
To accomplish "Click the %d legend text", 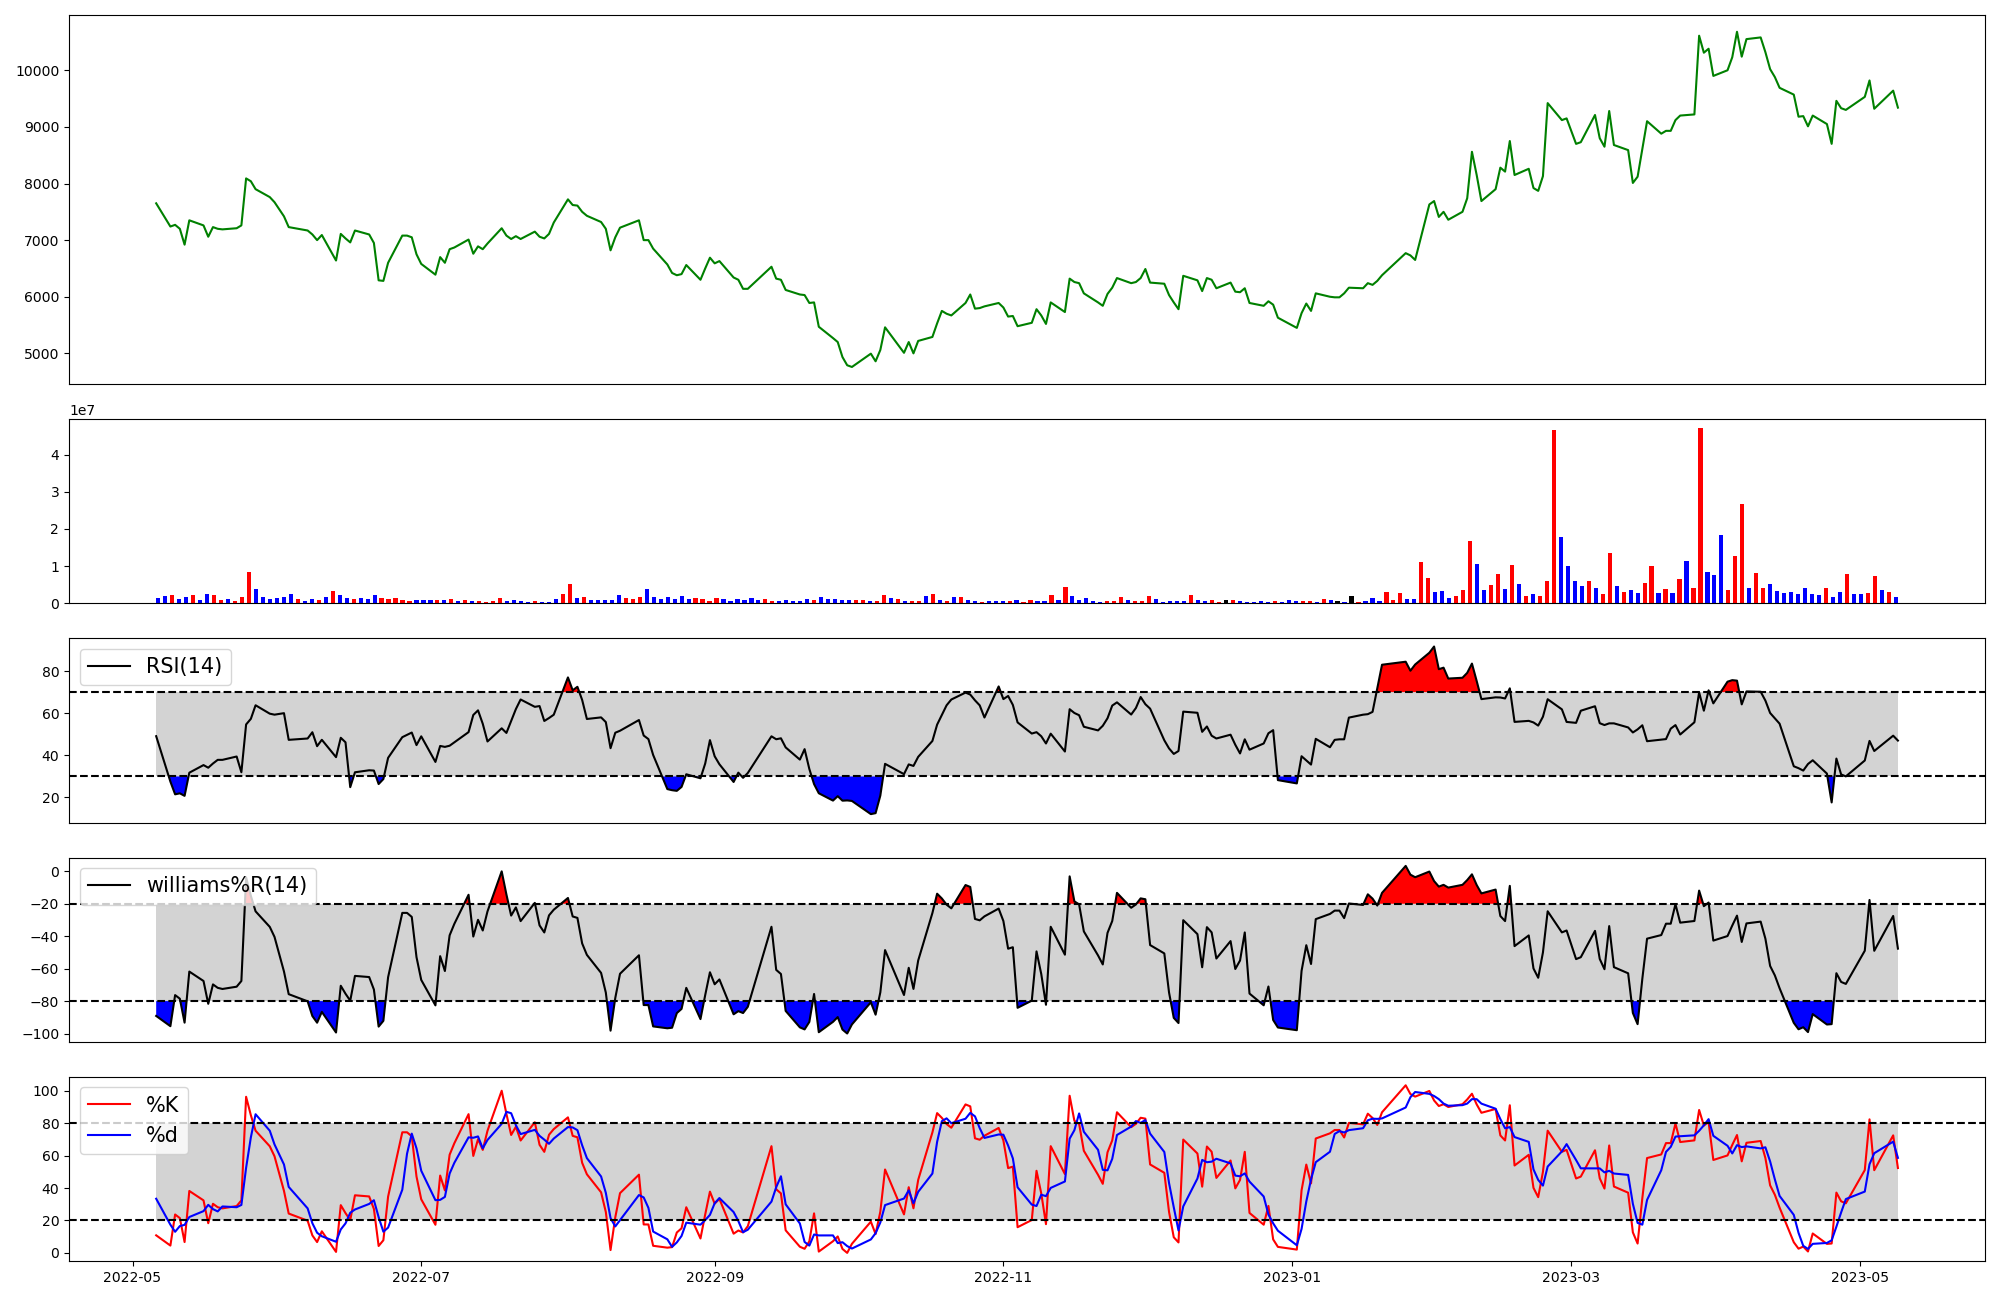I will point(162,1135).
